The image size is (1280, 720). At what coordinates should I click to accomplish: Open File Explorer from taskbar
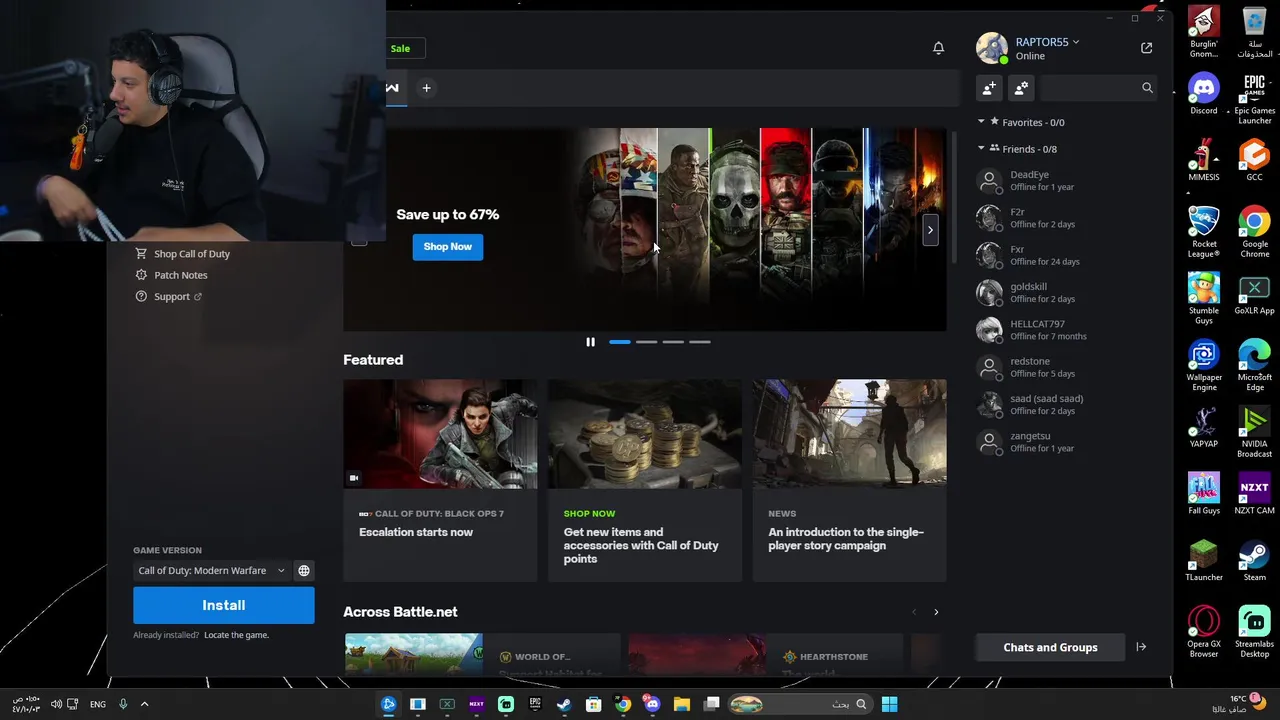pyautogui.click(x=682, y=704)
